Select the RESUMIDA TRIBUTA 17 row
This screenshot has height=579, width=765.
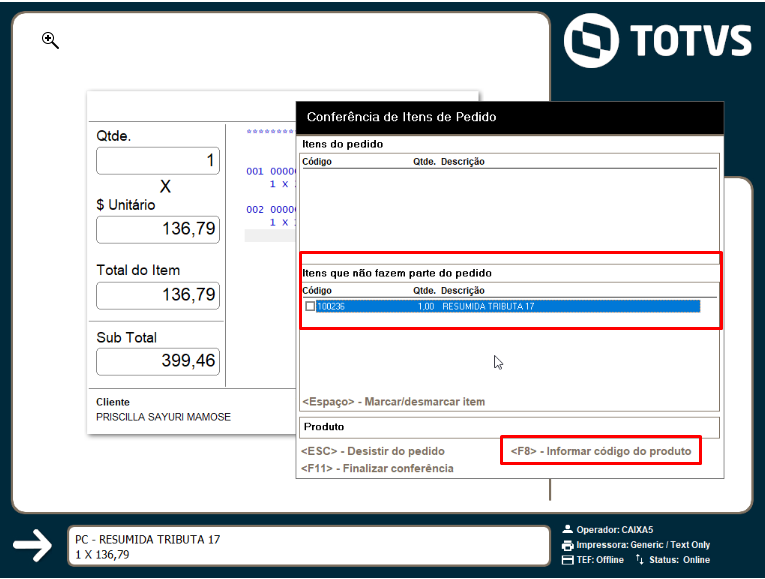(507, 306)
